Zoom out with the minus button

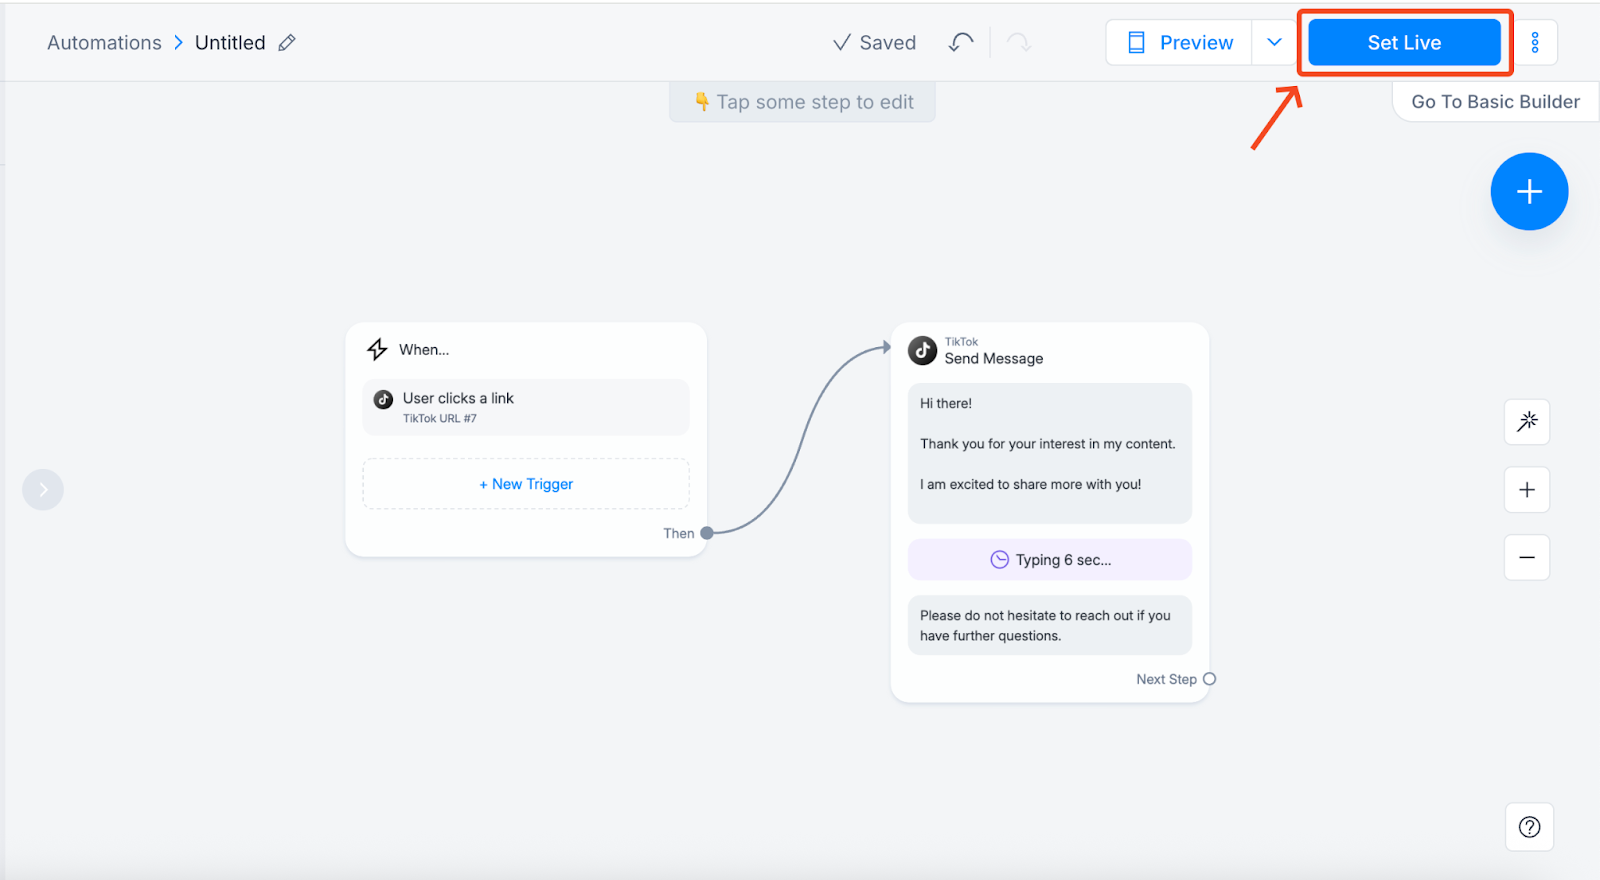point(1527,557)
